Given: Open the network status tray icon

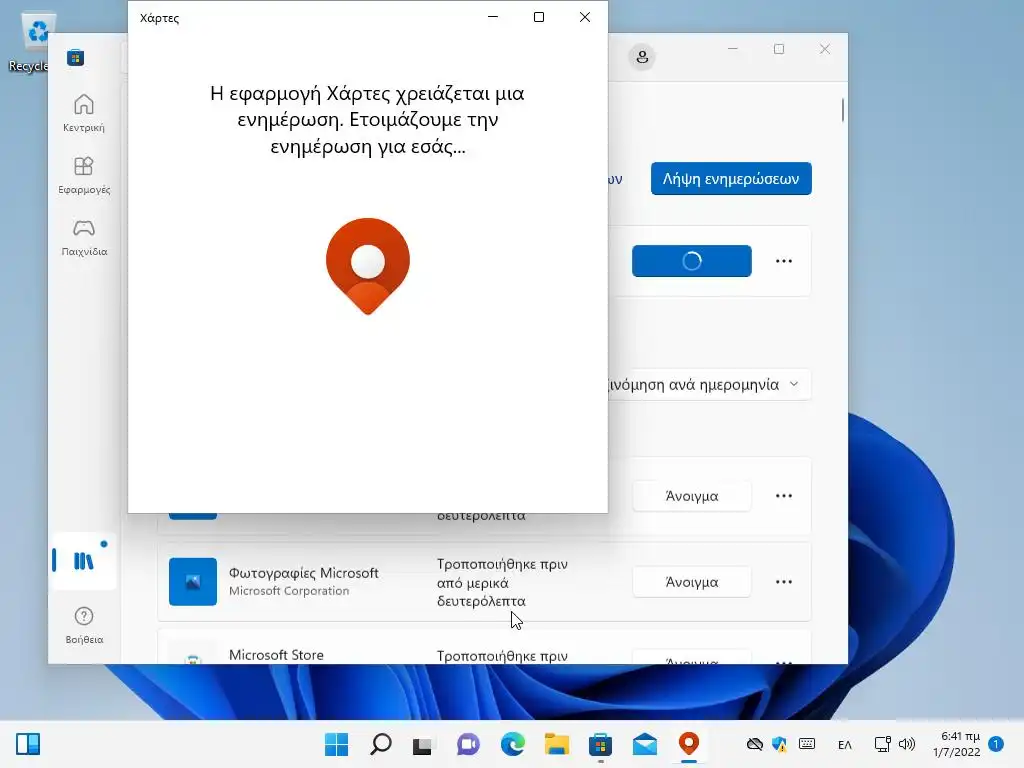Looking at the screenshot, I should 882,744.
